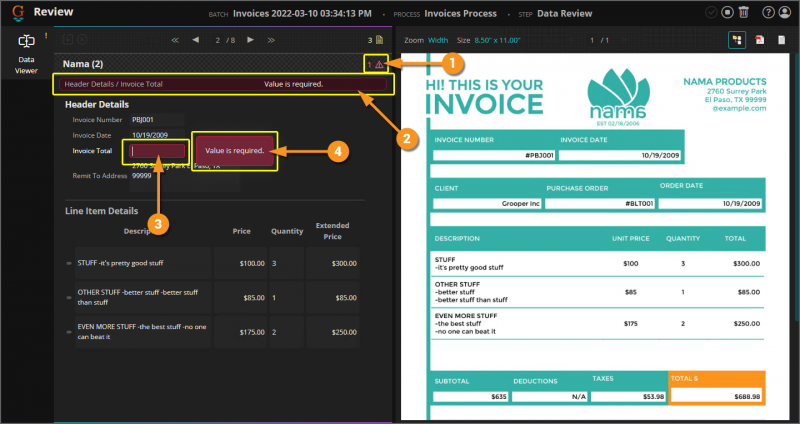Viewport: 800px width, 424px height.
Task: Open the PDF version icon
Action: pyautogui.click(x=760, y=40)
